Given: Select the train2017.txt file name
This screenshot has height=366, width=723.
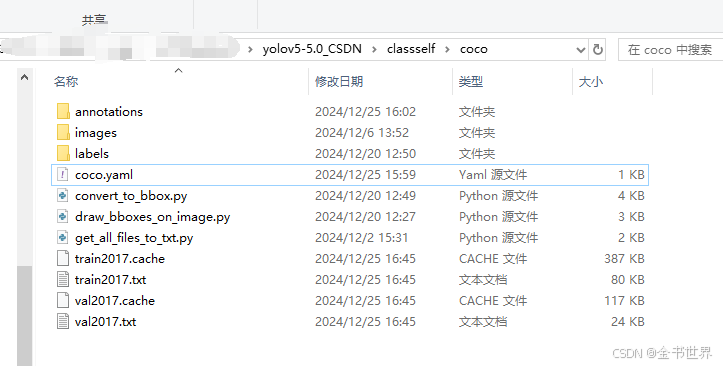Looking at the screenshot, I should click(x=110, y=280).
